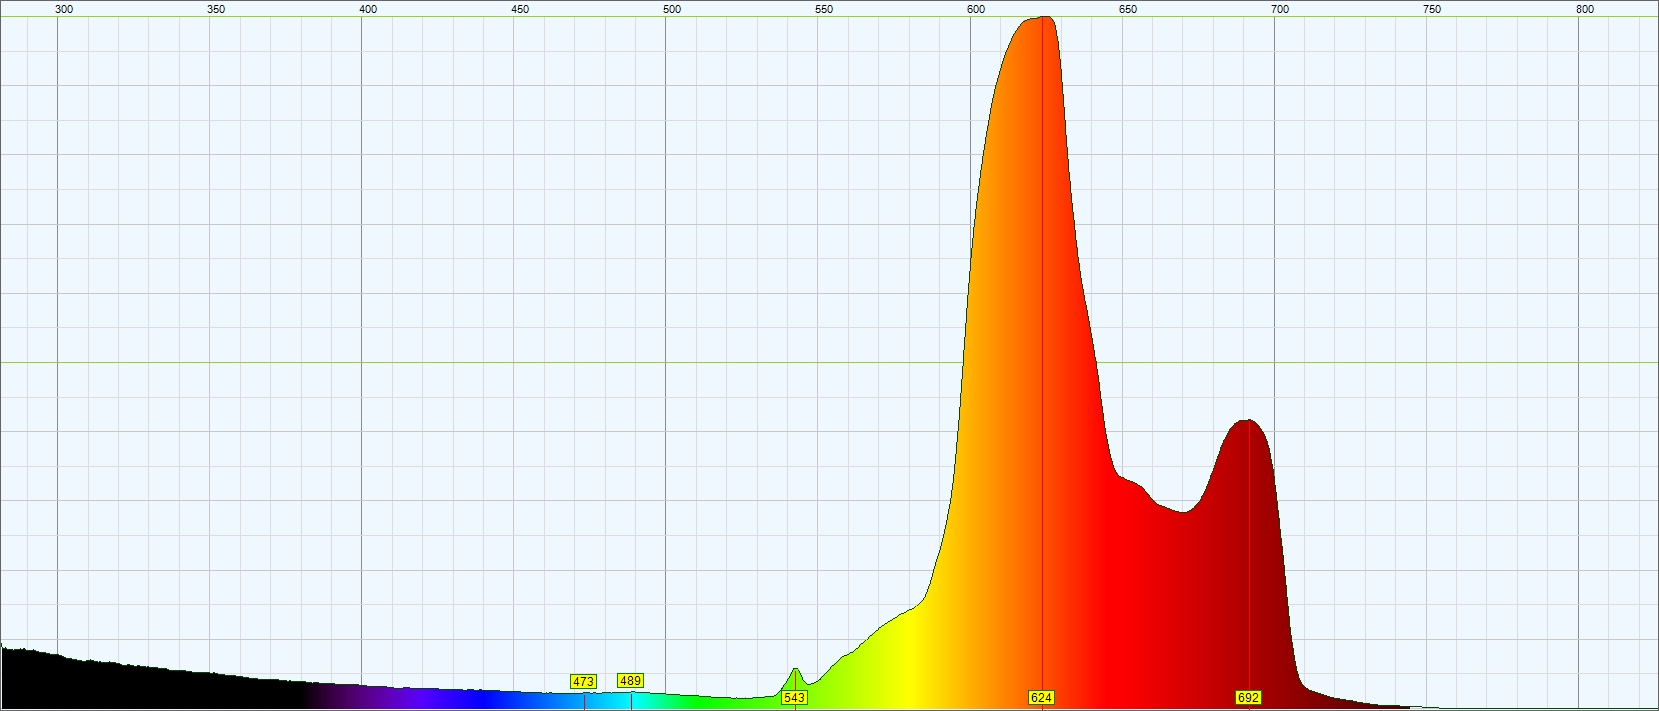Click the top of the tallest orange peak

tap(1042, 18)
